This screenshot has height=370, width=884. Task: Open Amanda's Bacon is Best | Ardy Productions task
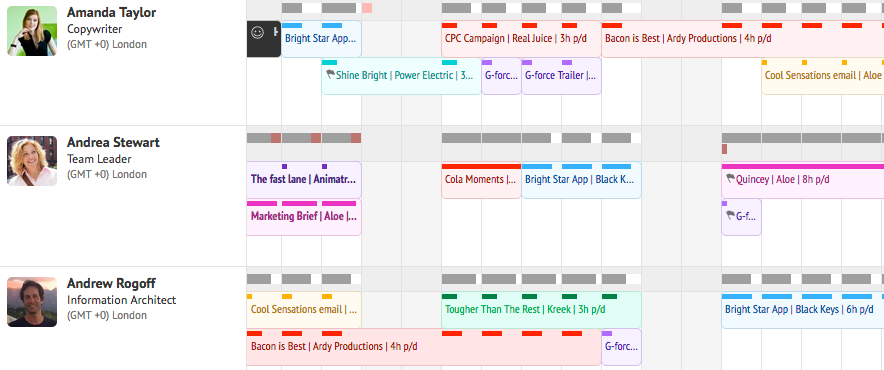(x=742, y=39)
